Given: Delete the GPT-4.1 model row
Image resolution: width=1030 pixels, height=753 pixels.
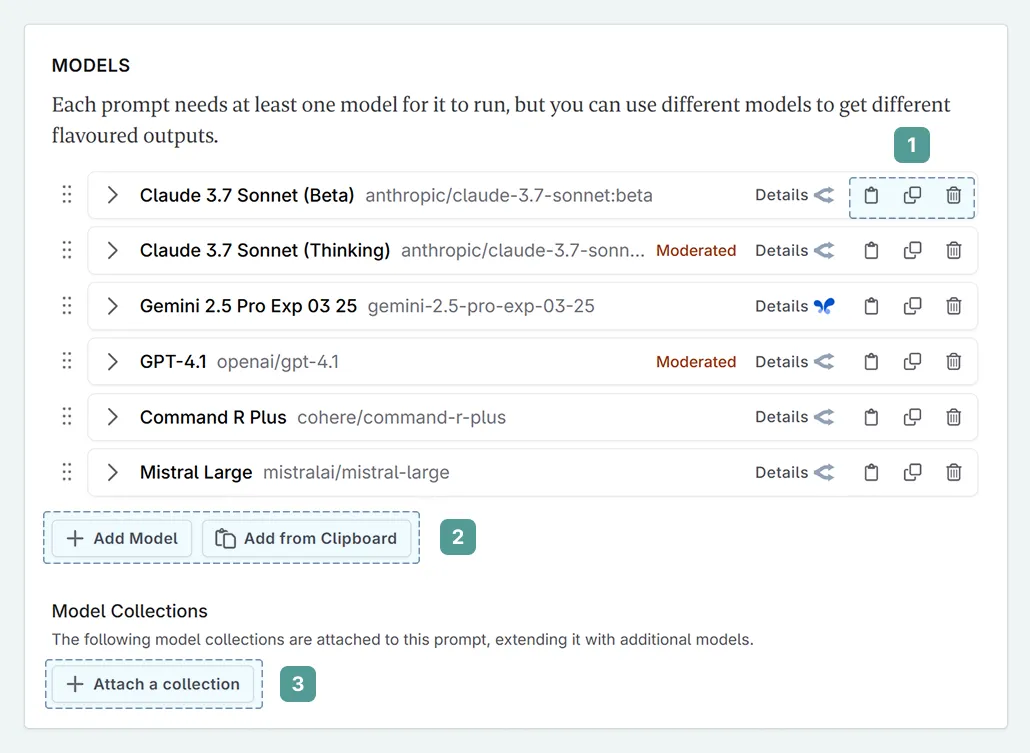Looking at the screenshot, I should click(954, 362).
